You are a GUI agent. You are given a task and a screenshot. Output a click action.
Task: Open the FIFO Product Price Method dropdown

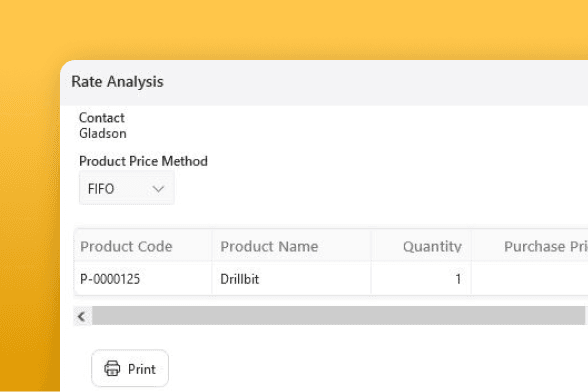(126, 188)
